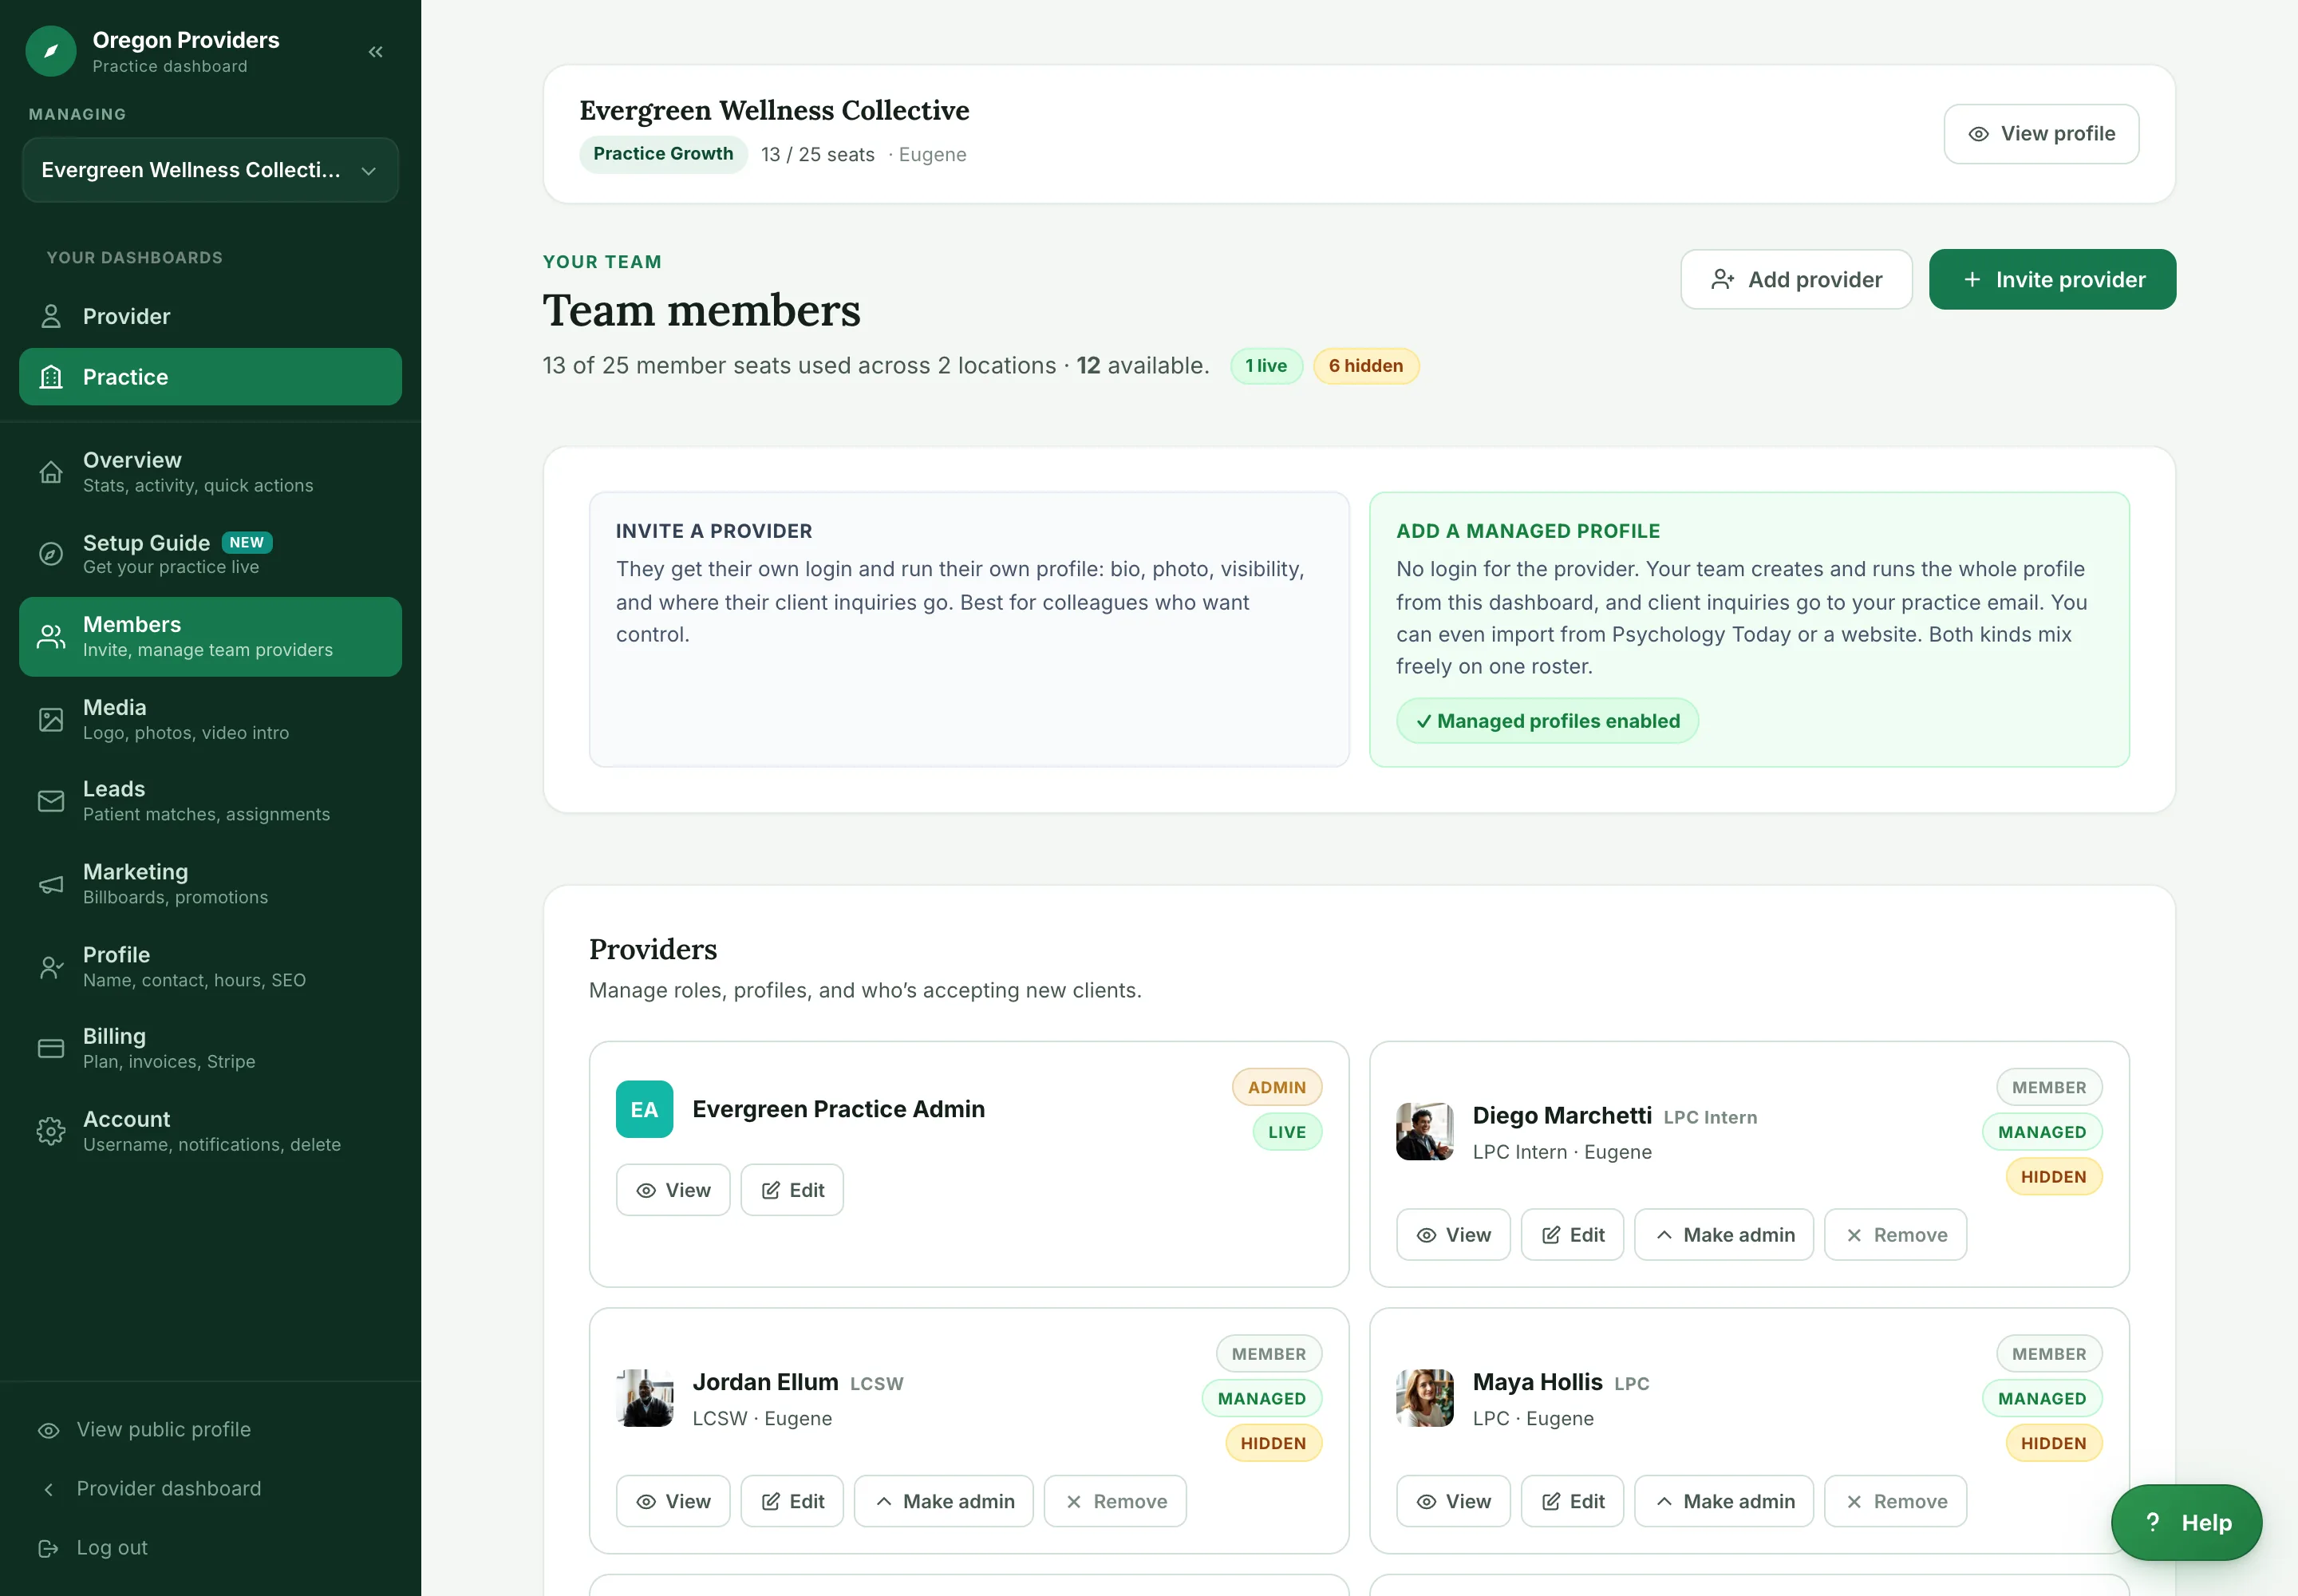Go to Members in the sidebar

210,637
